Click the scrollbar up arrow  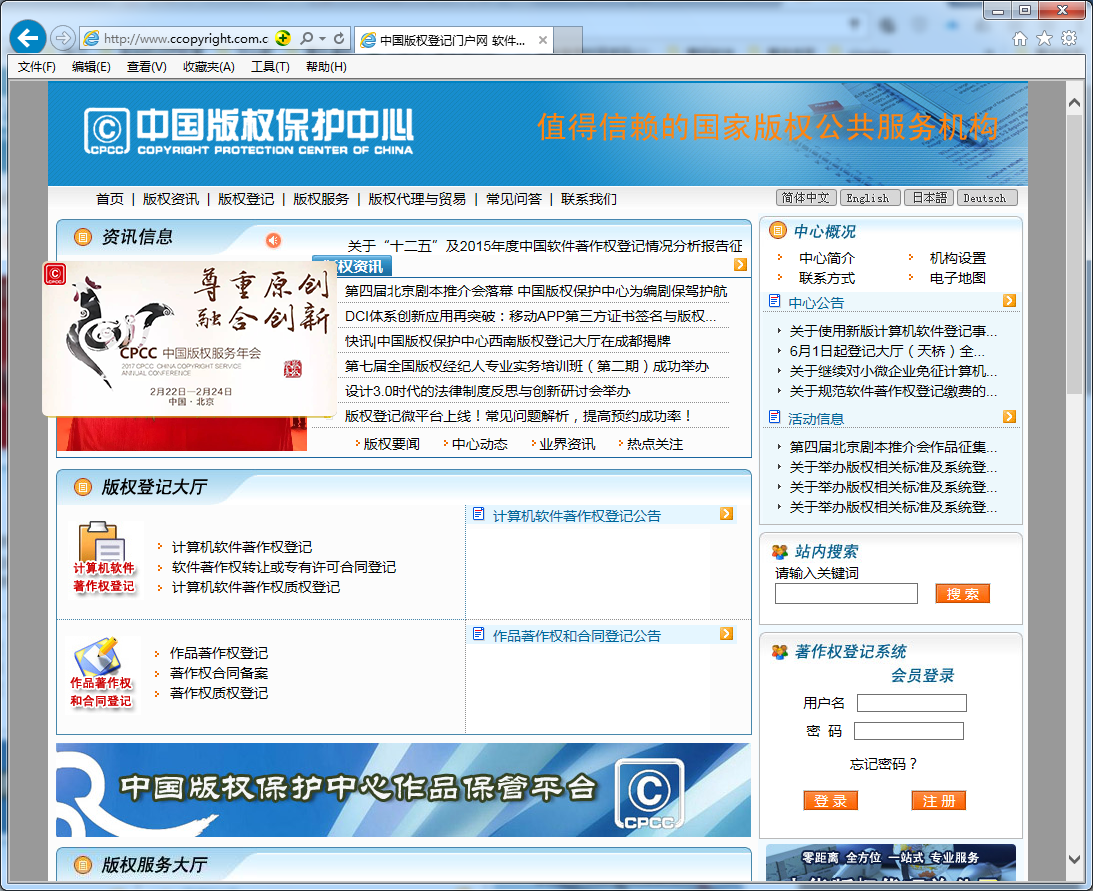coord(1074,102)
